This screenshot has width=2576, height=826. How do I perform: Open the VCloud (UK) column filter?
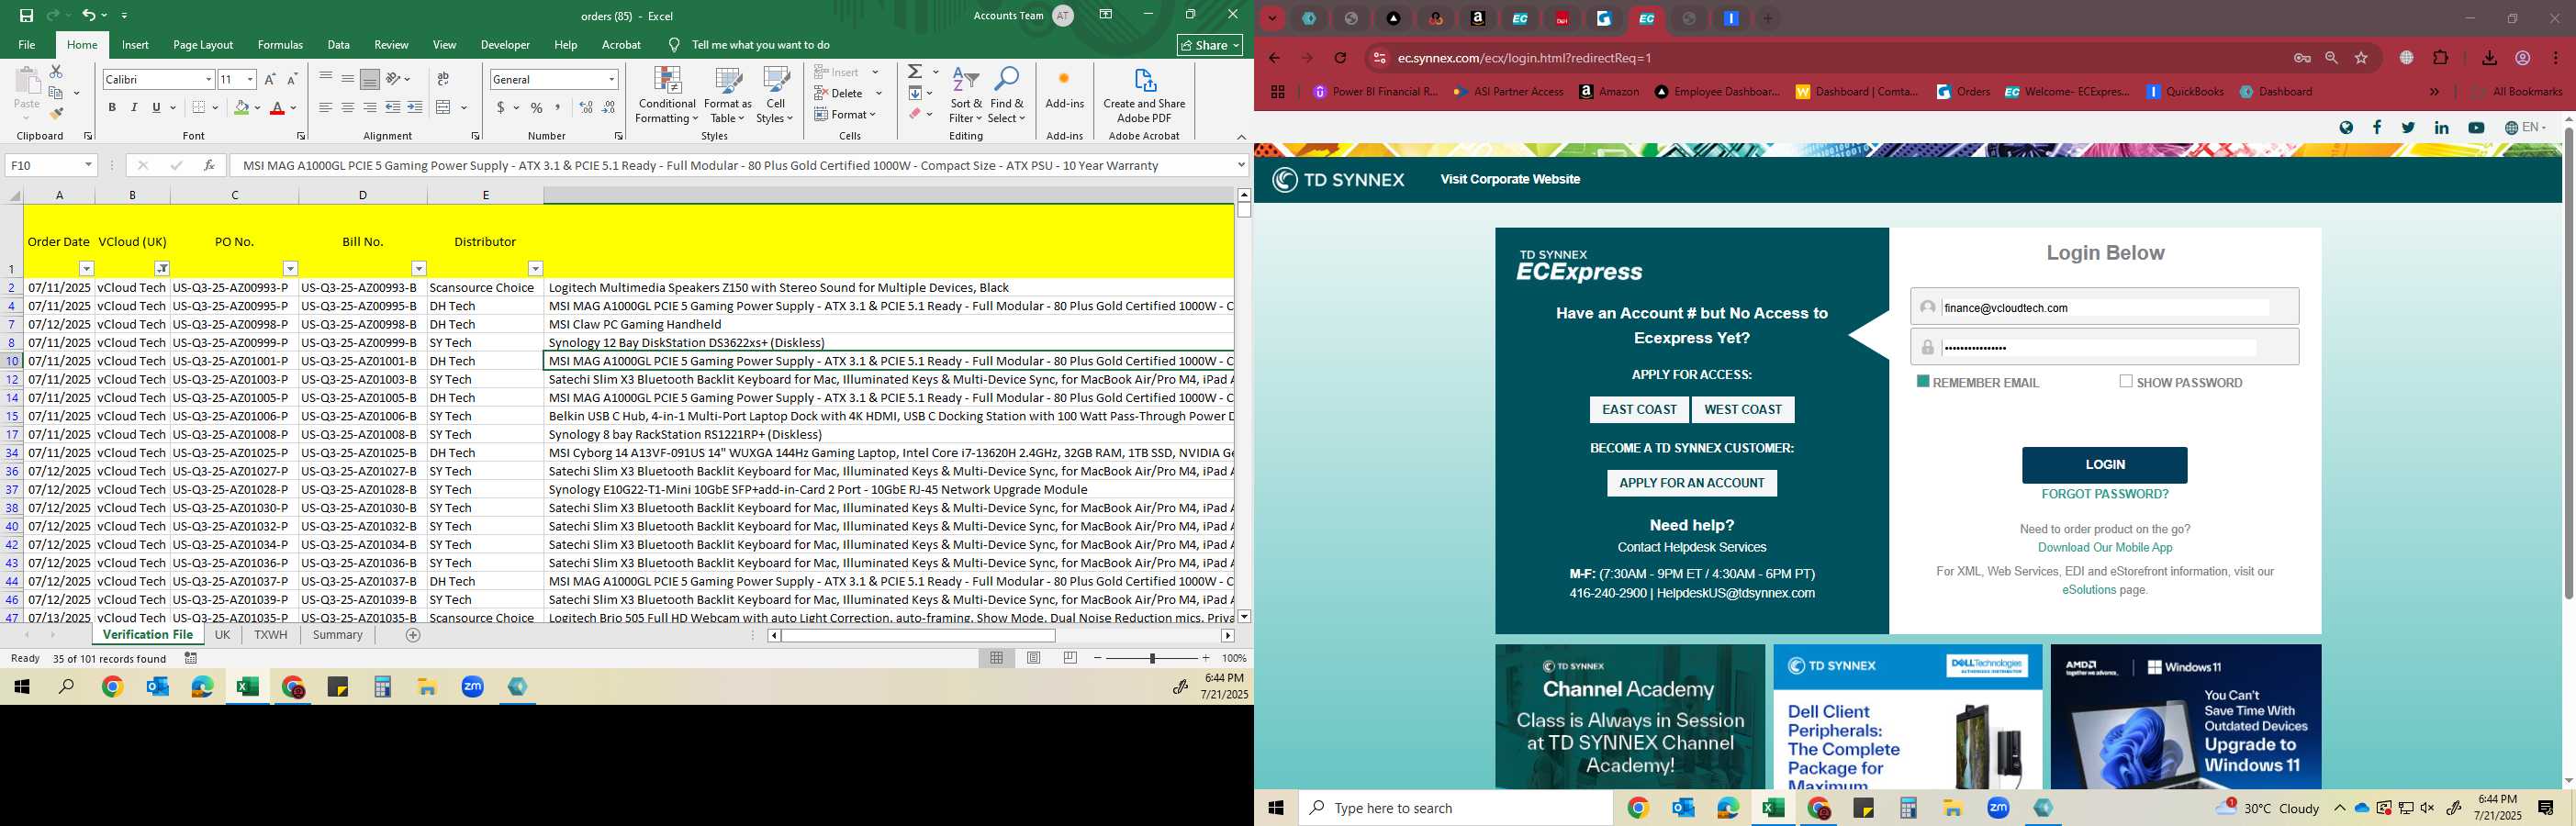click(162, 268)
